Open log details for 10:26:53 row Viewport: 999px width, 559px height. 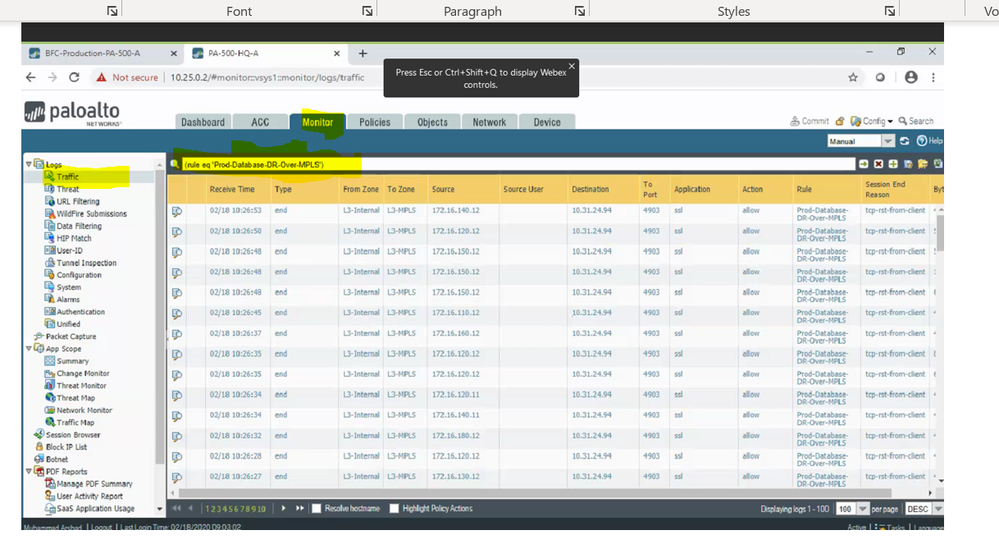click(x=177, y=211)
